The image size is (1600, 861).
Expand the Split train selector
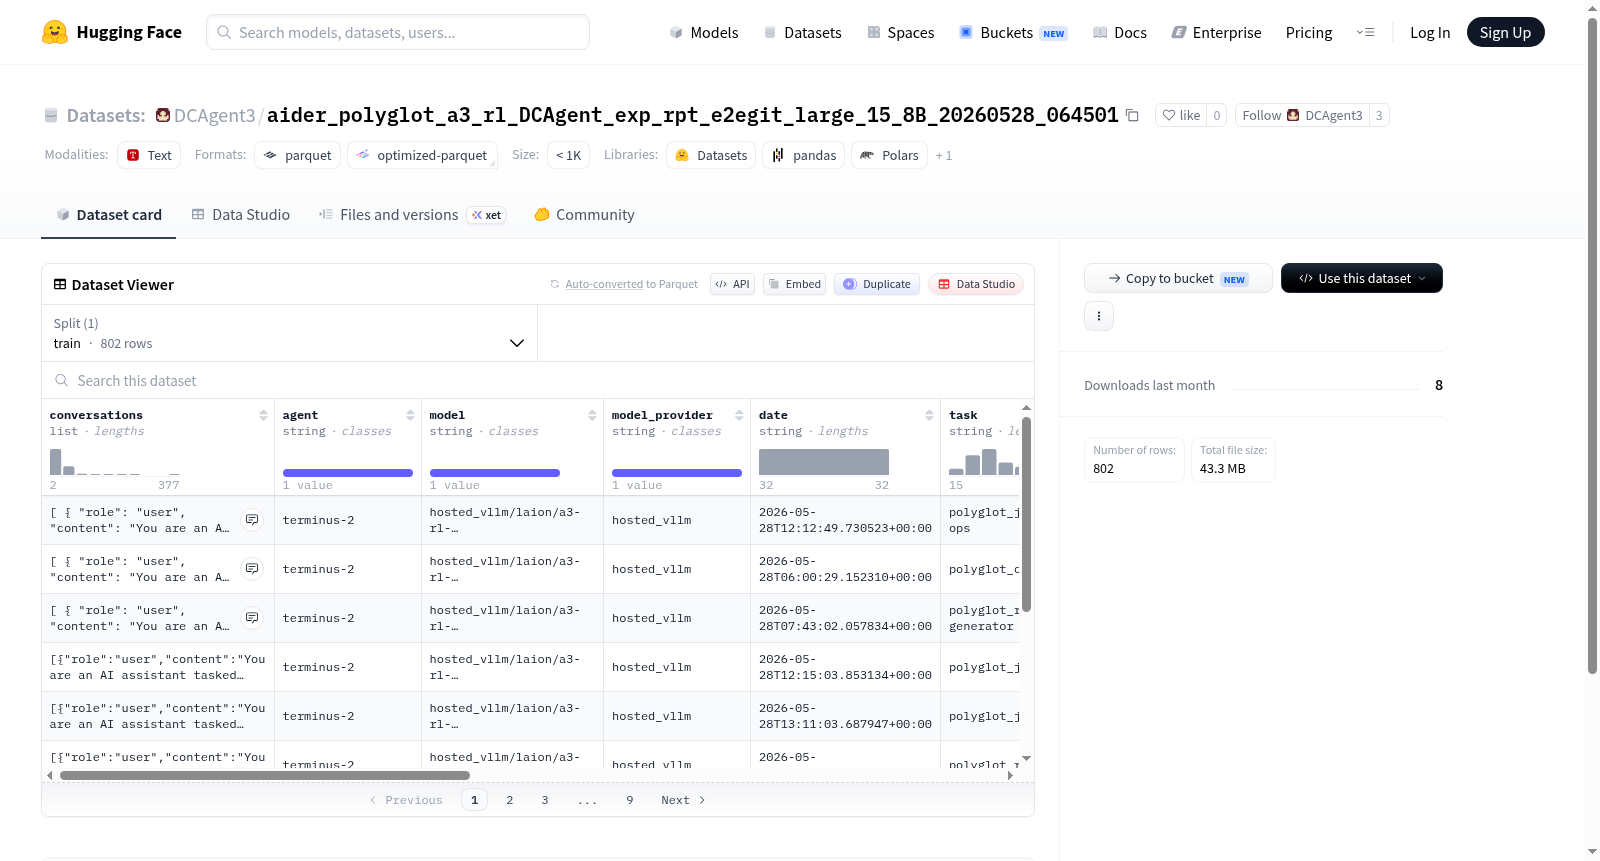(x=289, y=333)
